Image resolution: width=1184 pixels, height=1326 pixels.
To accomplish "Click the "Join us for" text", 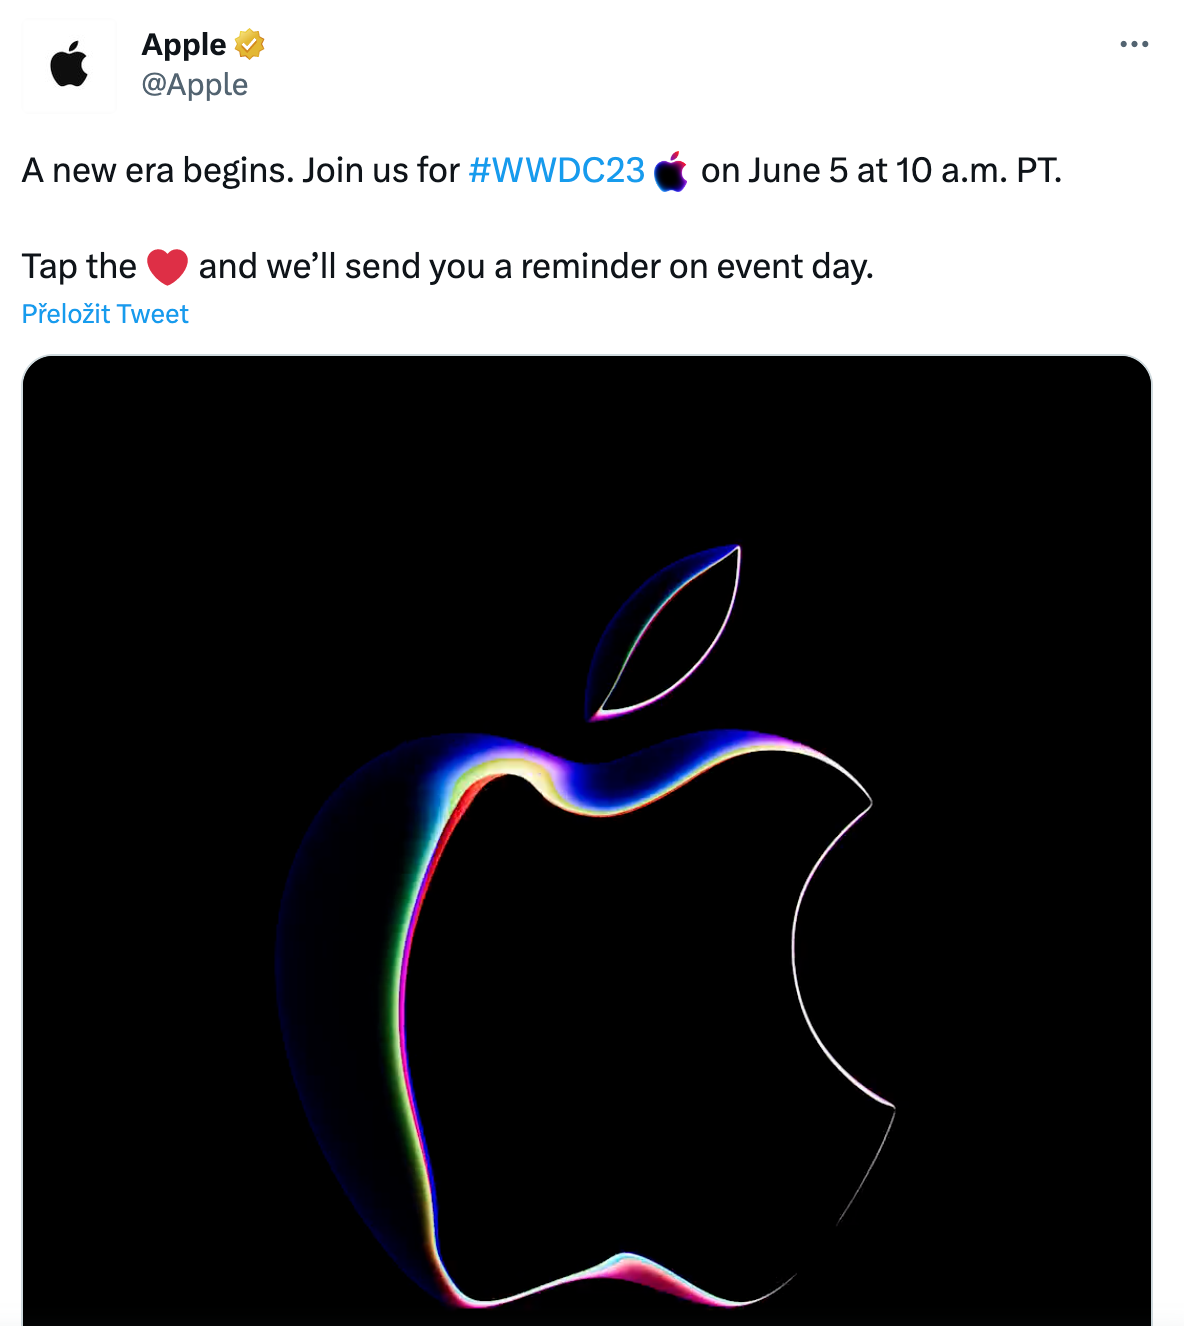I will (380, 171).
